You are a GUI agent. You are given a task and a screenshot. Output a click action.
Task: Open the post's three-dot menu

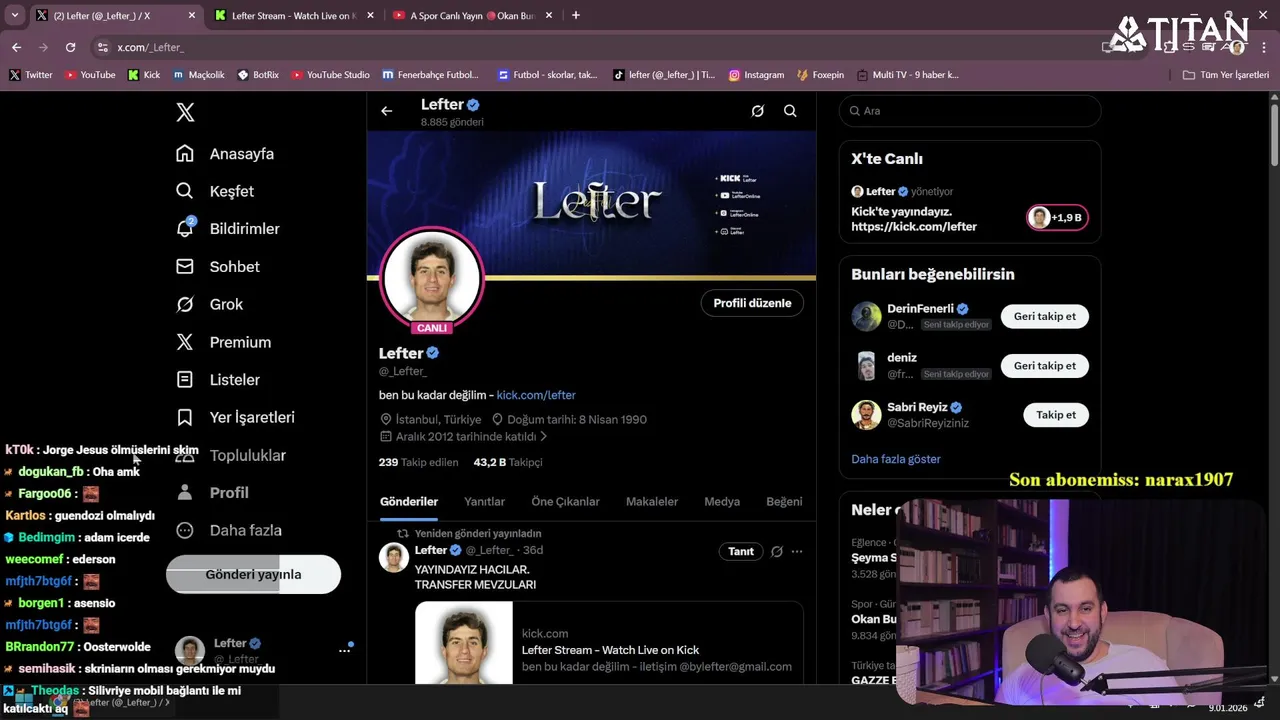click(797, 551)
